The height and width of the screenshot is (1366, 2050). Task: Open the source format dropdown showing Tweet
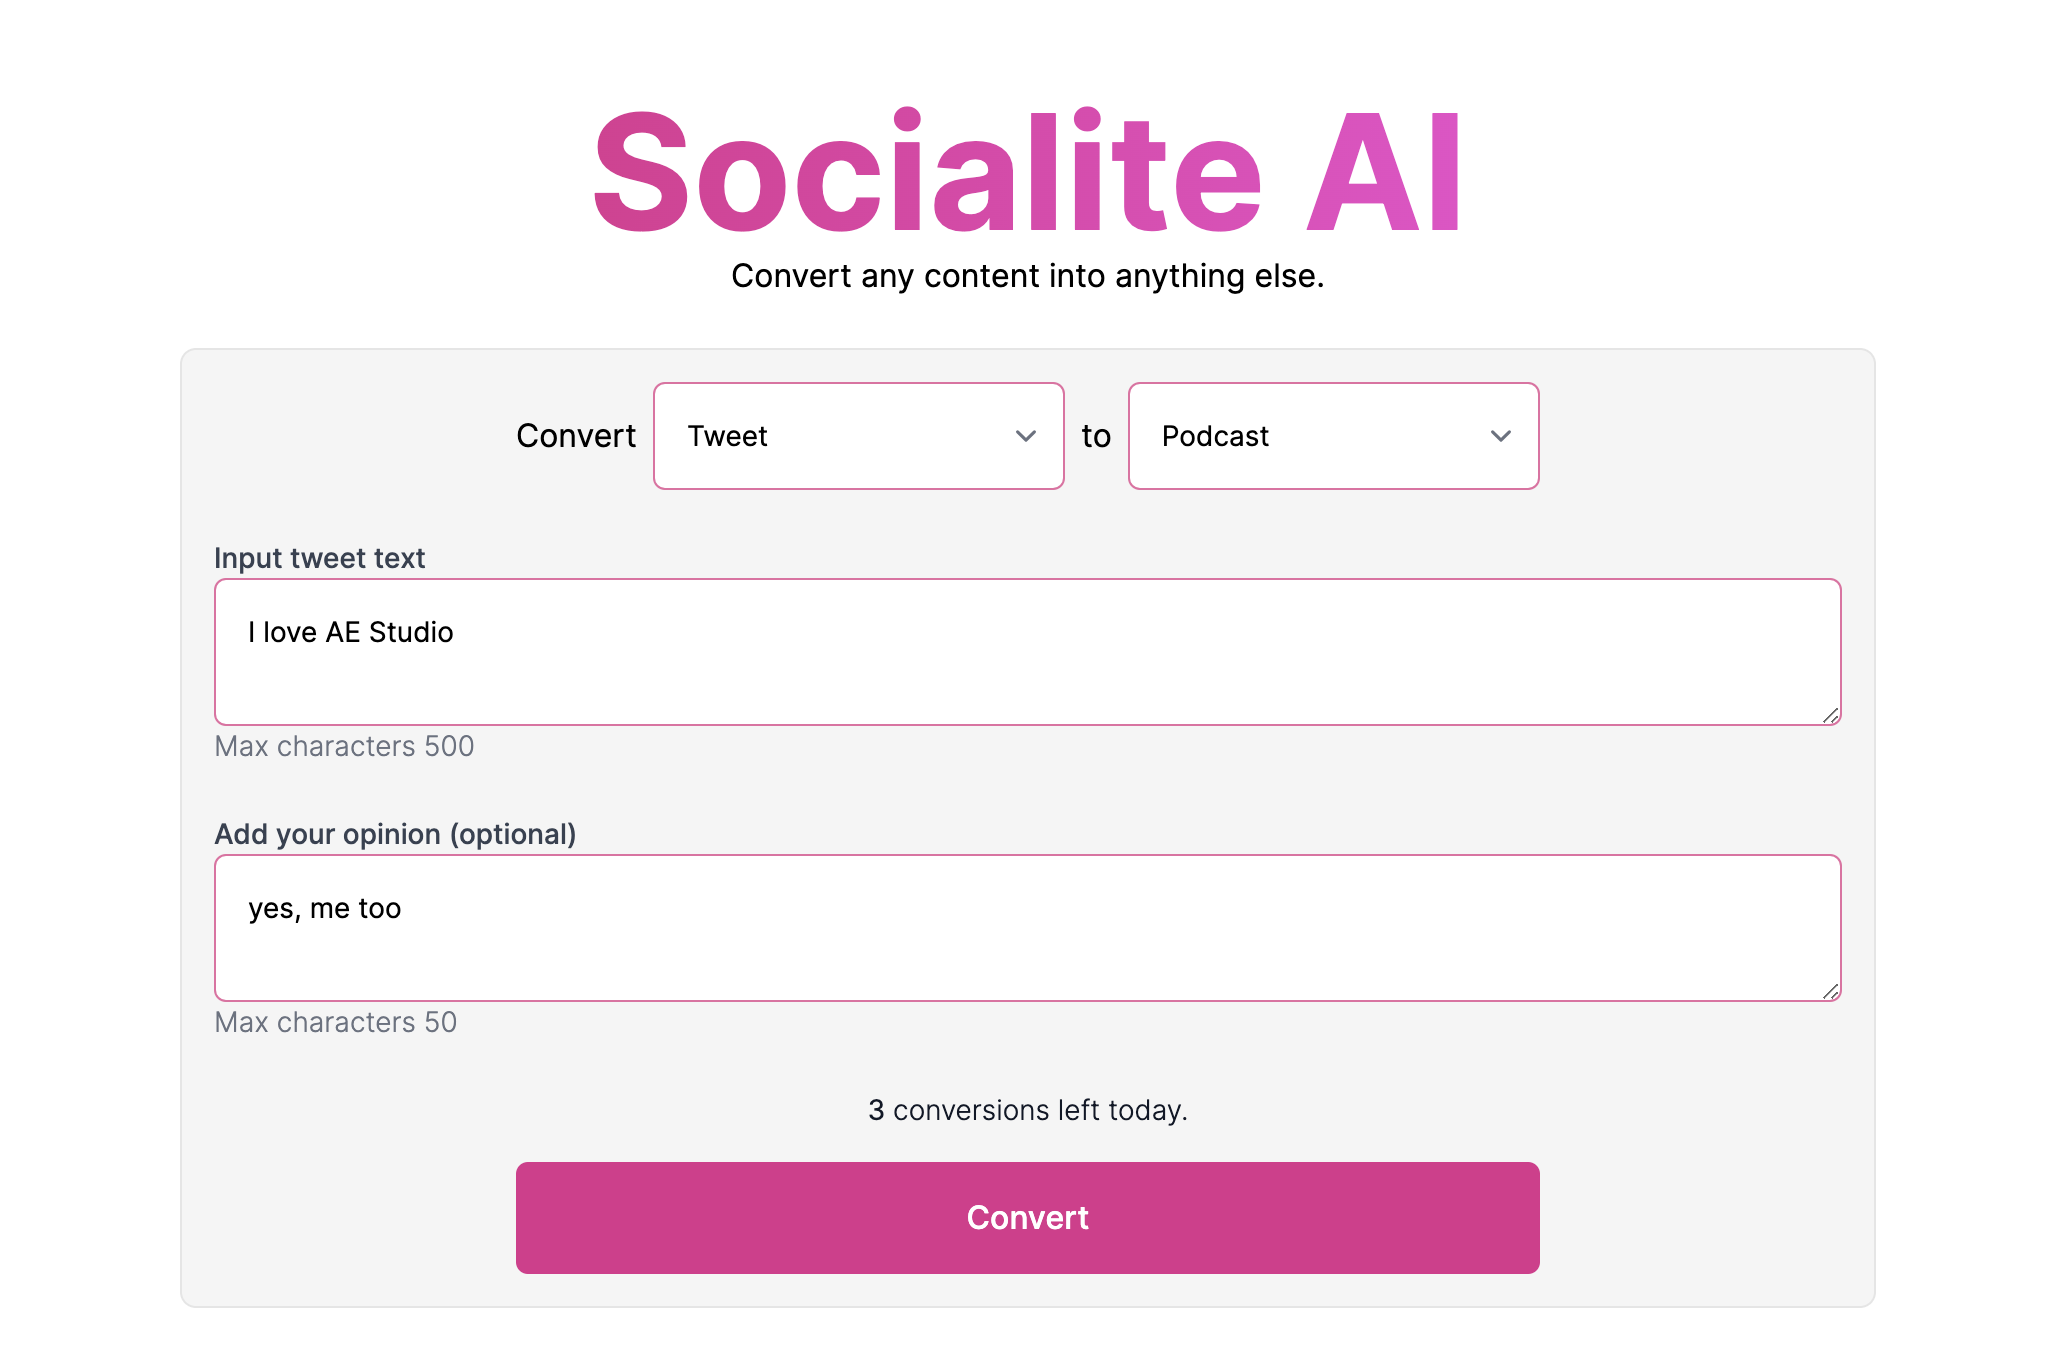pos(858,436)
